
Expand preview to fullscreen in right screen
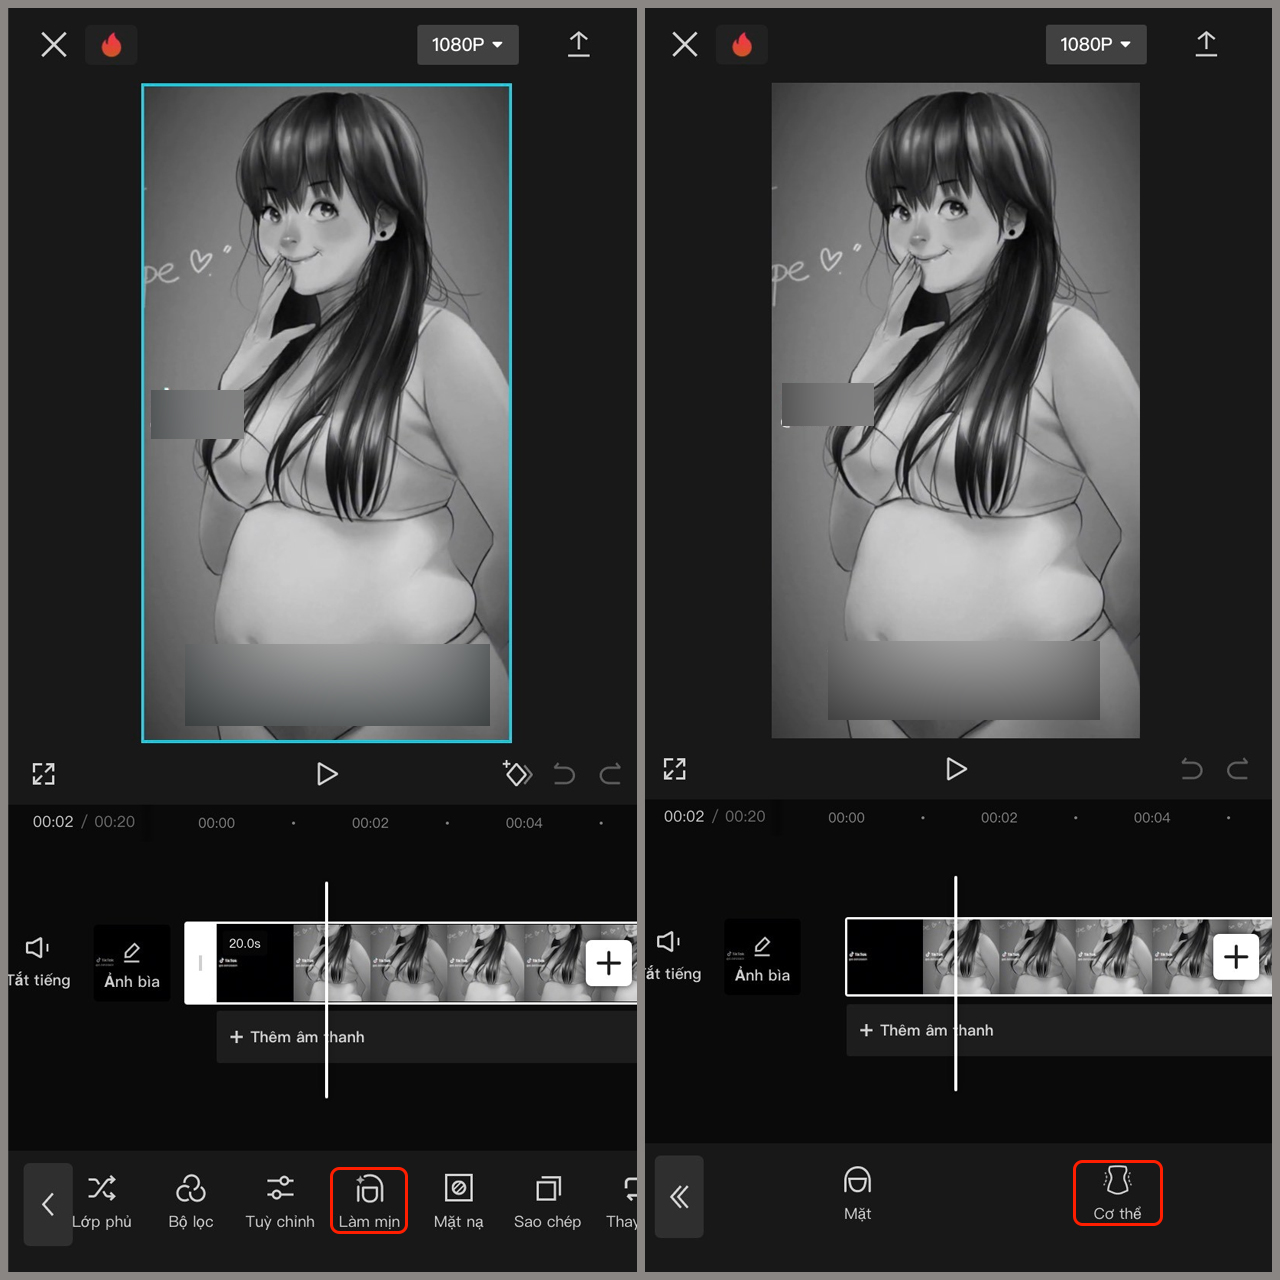click(x=675, y=768)
